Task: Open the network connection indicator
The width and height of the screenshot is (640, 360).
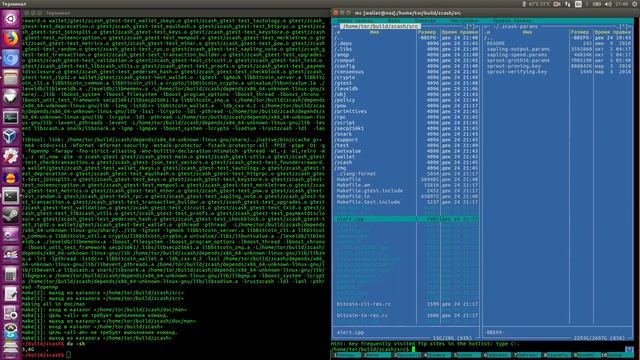Action: 567,4
